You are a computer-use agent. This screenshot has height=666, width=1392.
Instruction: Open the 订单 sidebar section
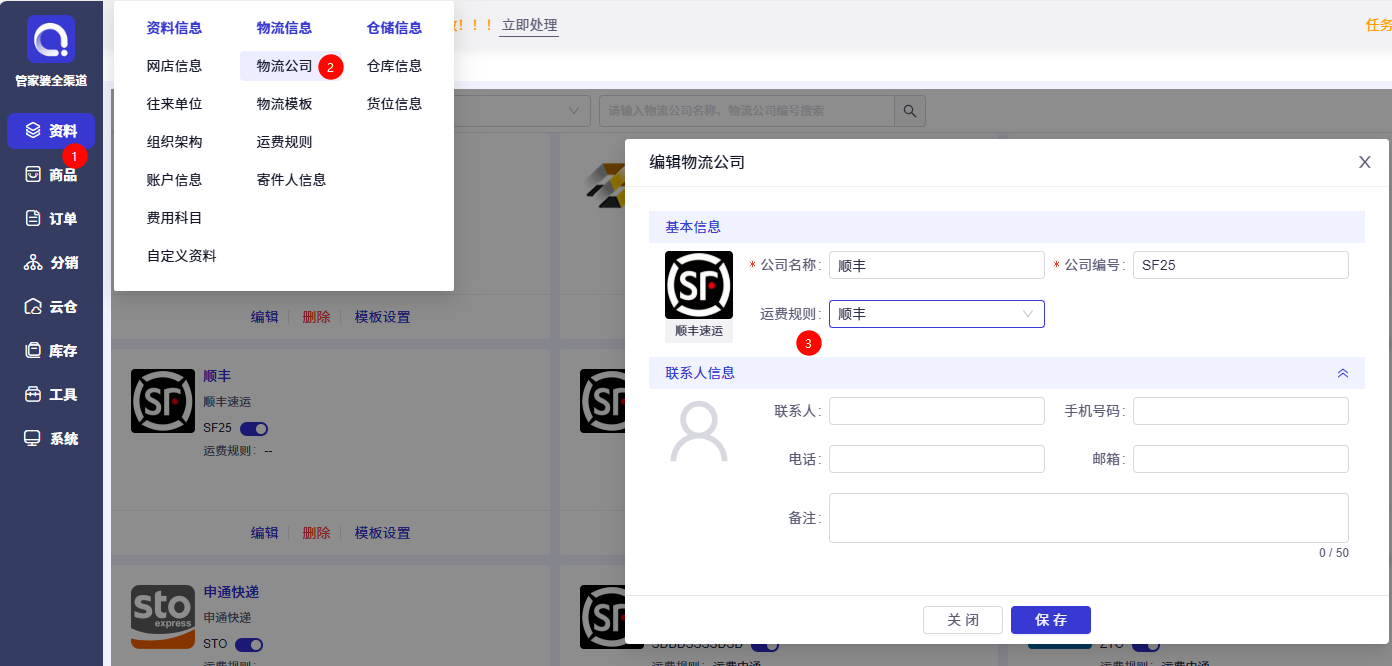[x=51, y=219]
